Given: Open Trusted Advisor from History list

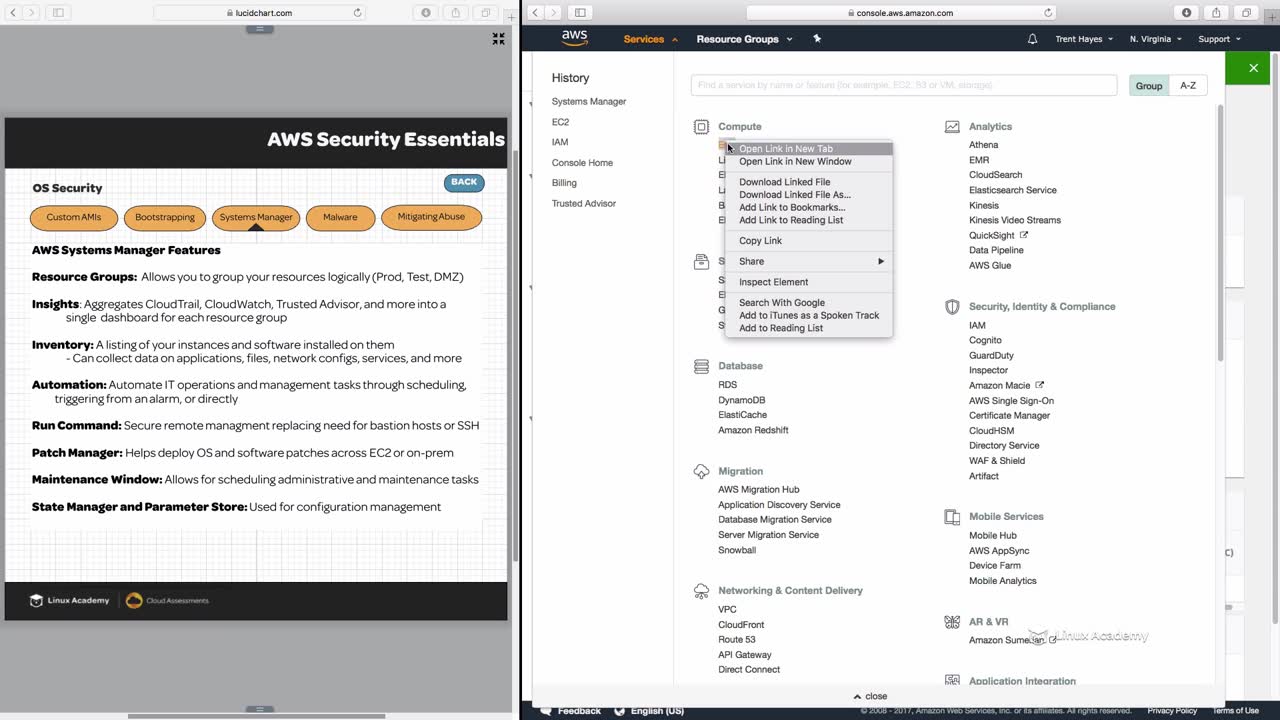Looking at the screenshot, I should 584,204.
